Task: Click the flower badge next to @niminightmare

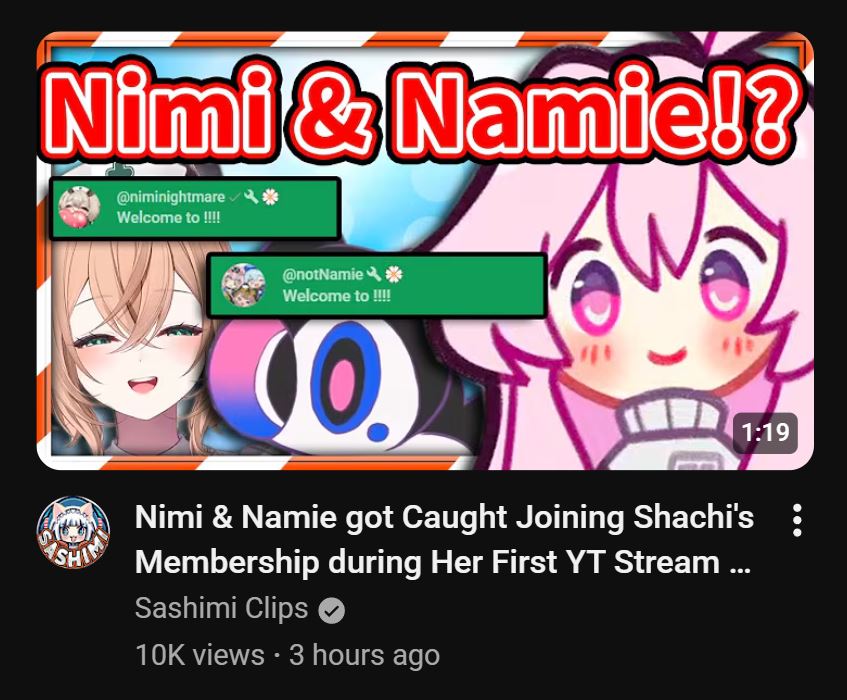Action: tap(270, 197)
